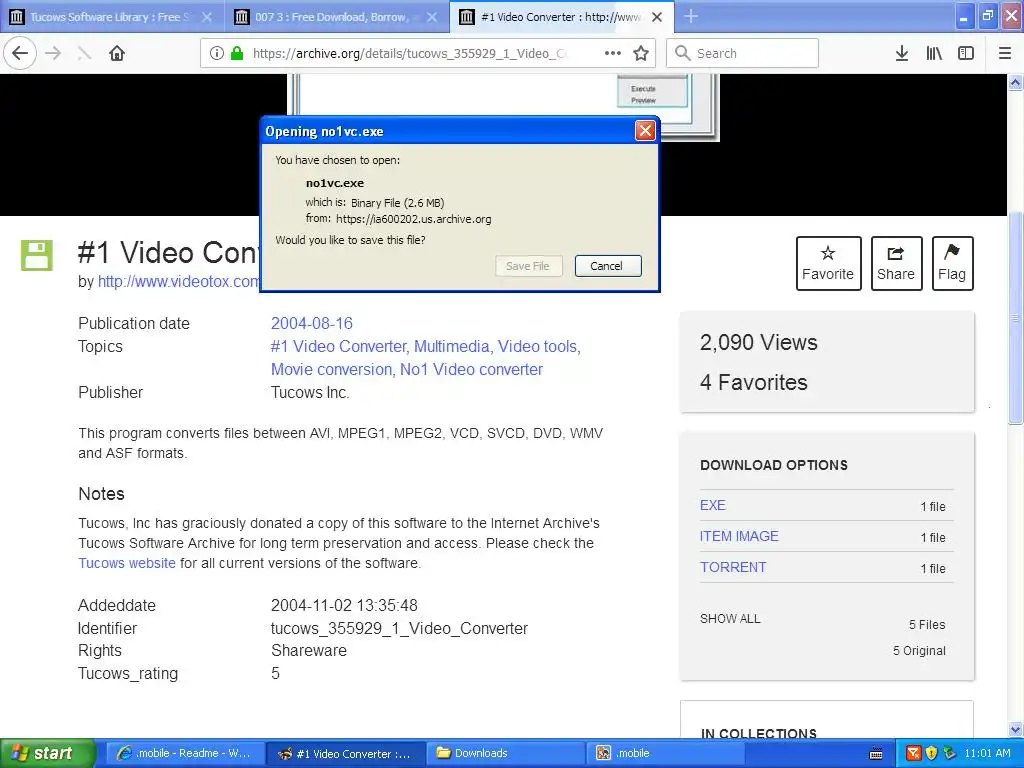Click the system tray icon next to the clock

(x=950, y=754)
